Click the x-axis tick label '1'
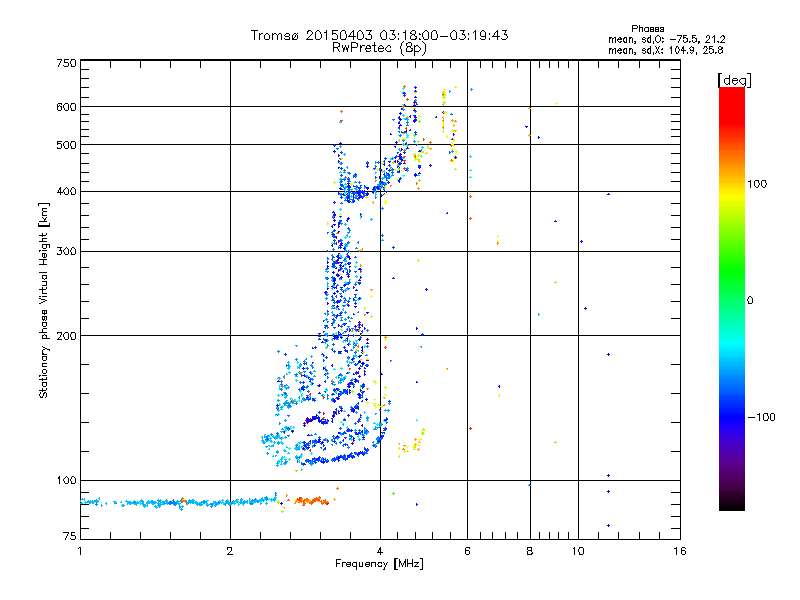This screenshot has height=600, width=800. click(80, 551)
